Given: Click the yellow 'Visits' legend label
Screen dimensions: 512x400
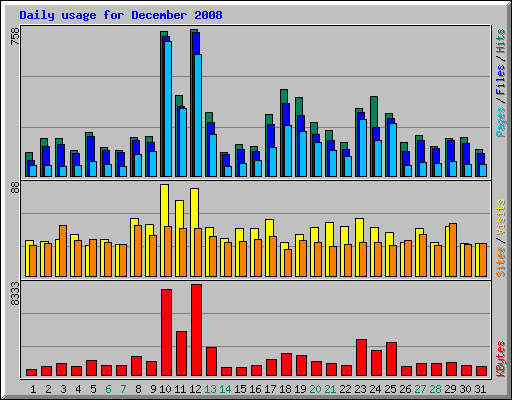Looking at the screenshot, I should [500, 218].
